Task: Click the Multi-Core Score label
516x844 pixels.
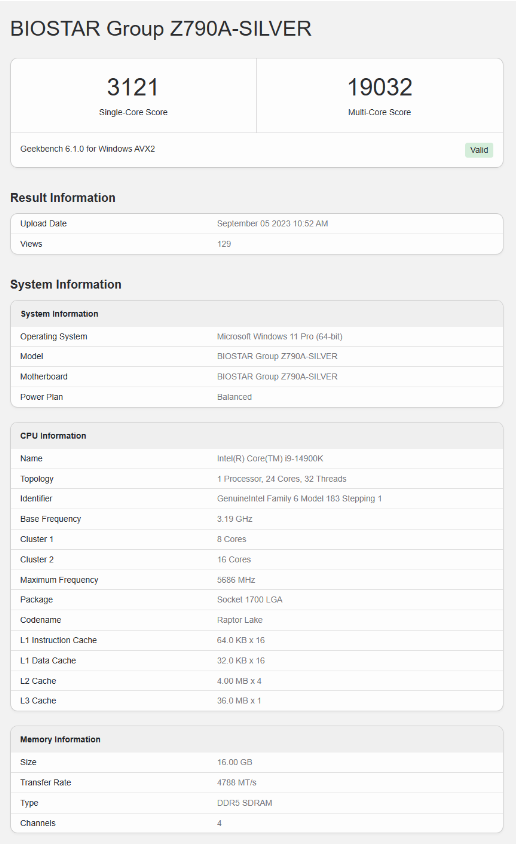Action: [379, 112]
